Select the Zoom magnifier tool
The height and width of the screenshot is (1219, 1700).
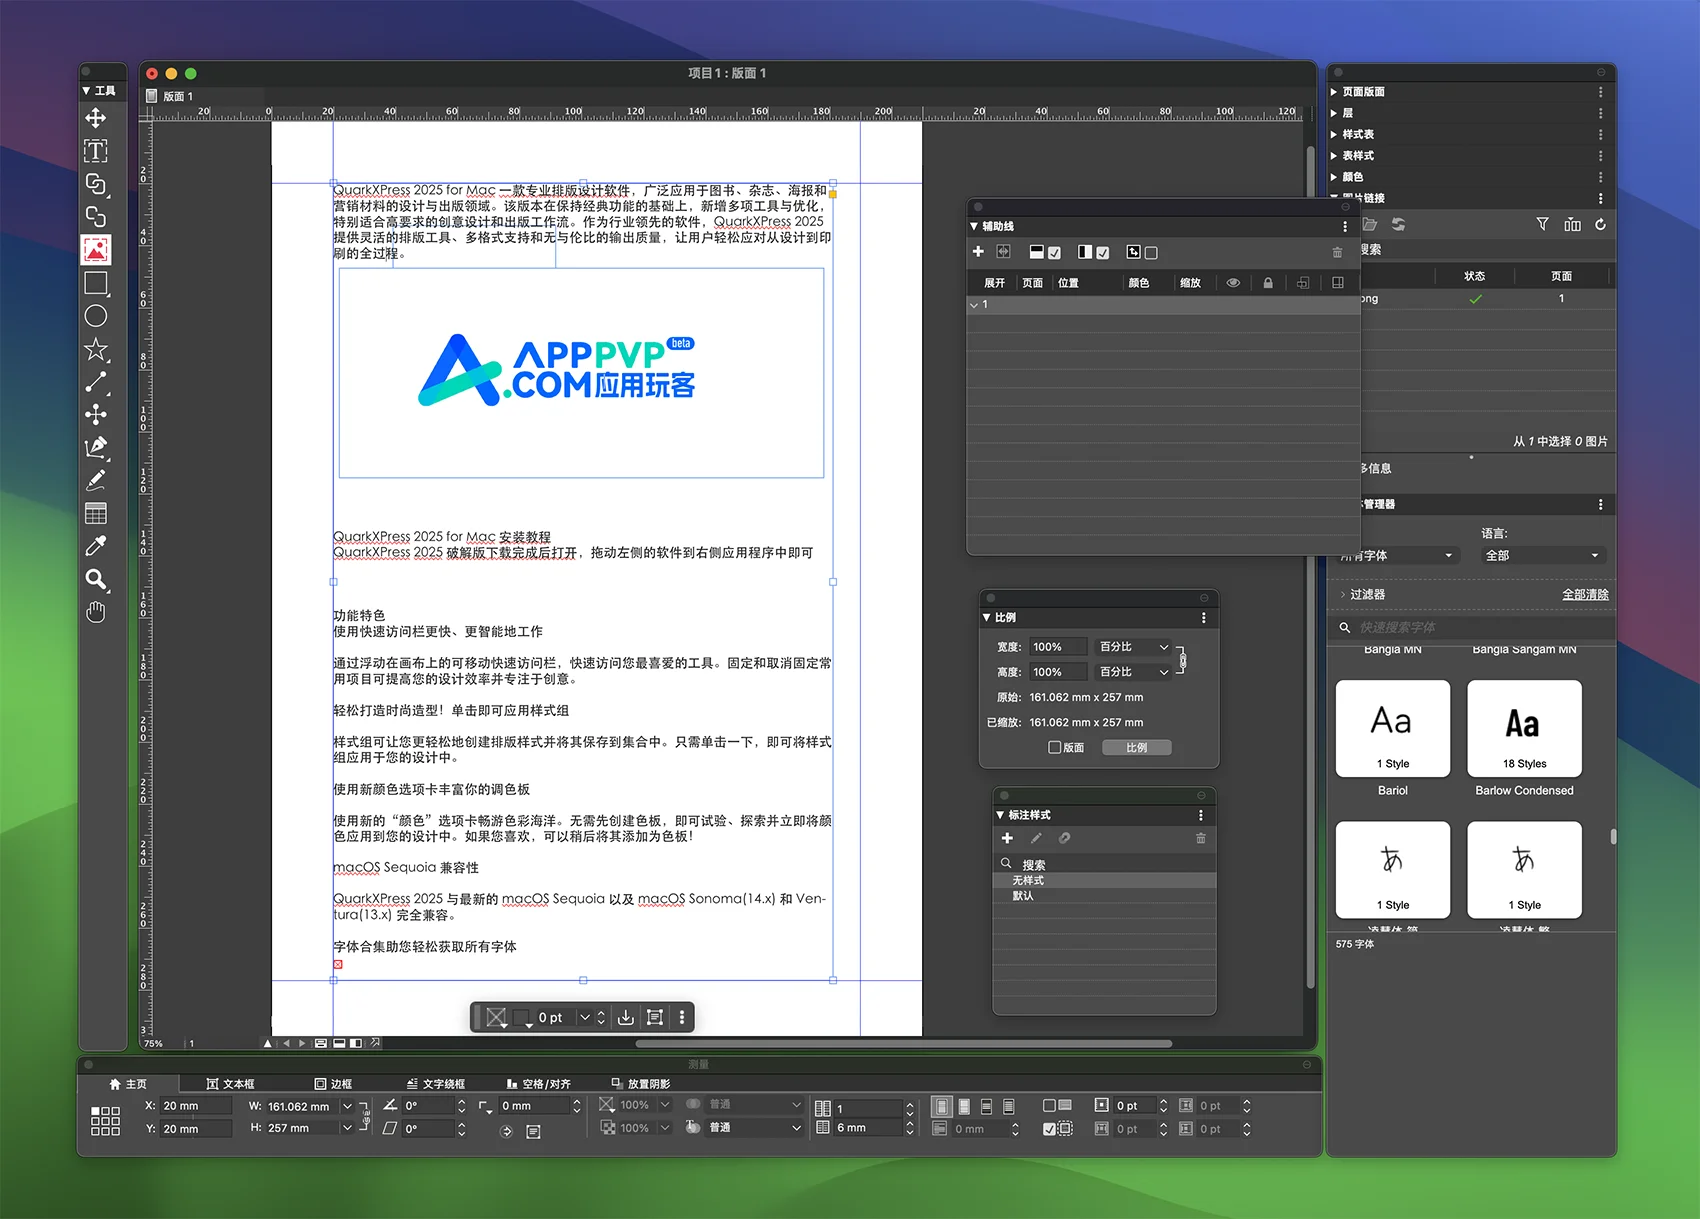[x=96, y=579]
